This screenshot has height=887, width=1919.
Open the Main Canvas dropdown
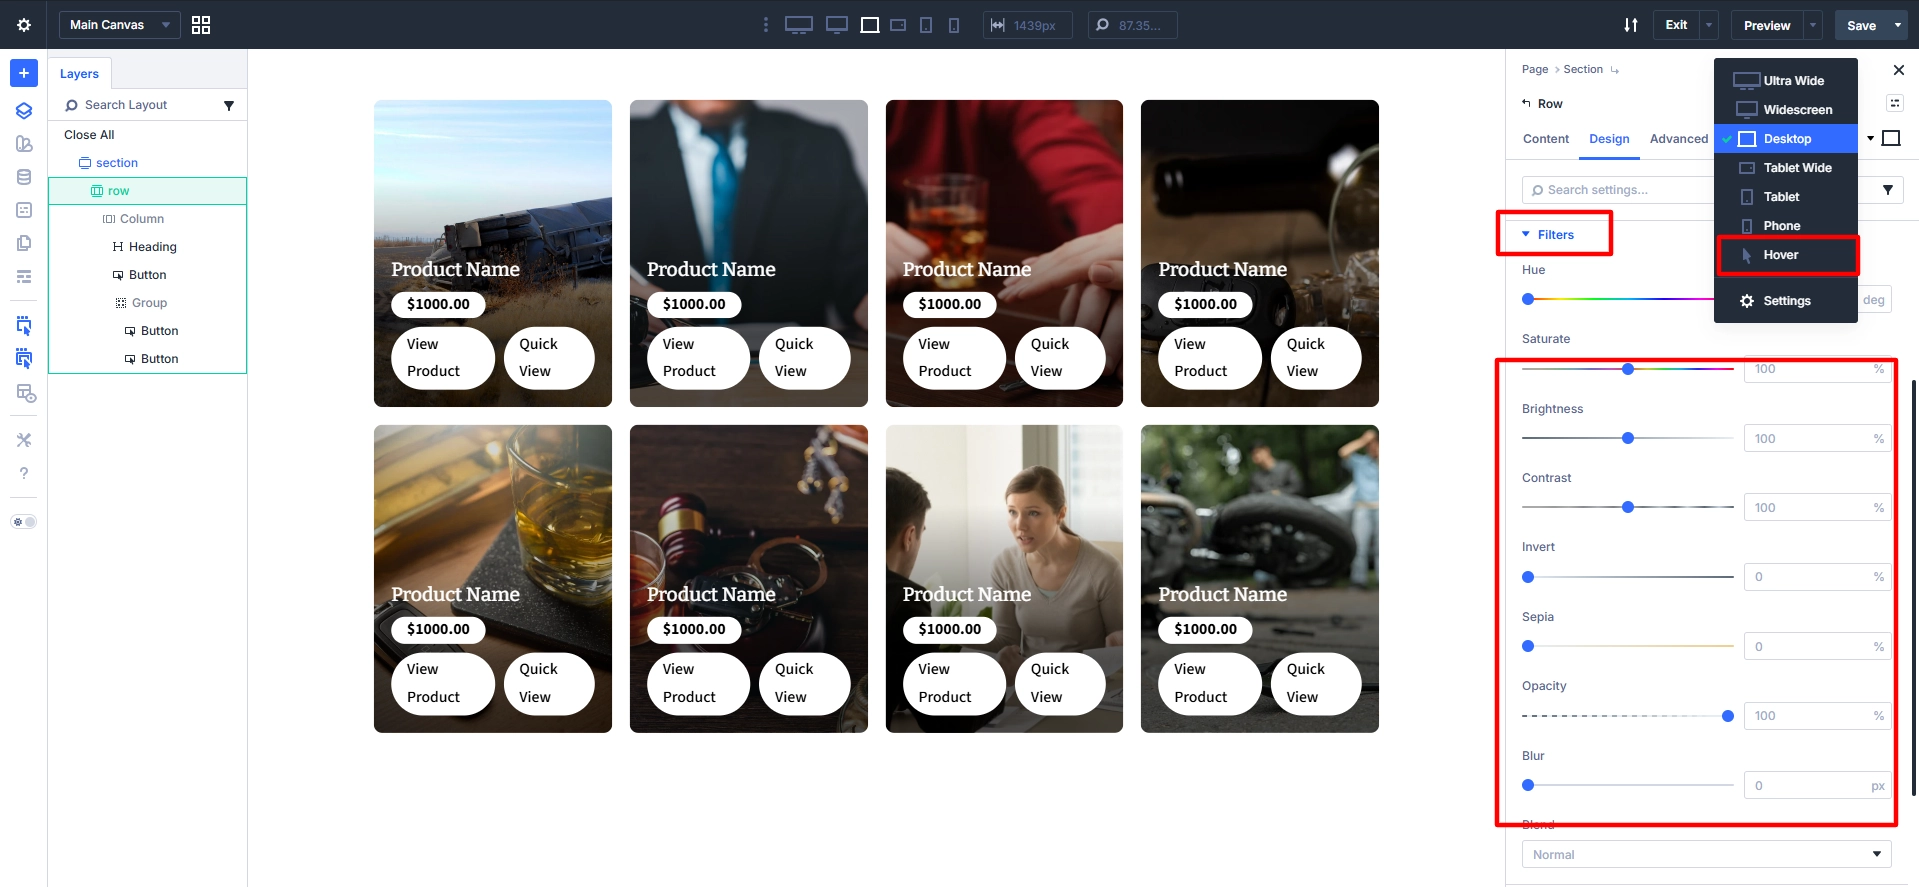119,25
